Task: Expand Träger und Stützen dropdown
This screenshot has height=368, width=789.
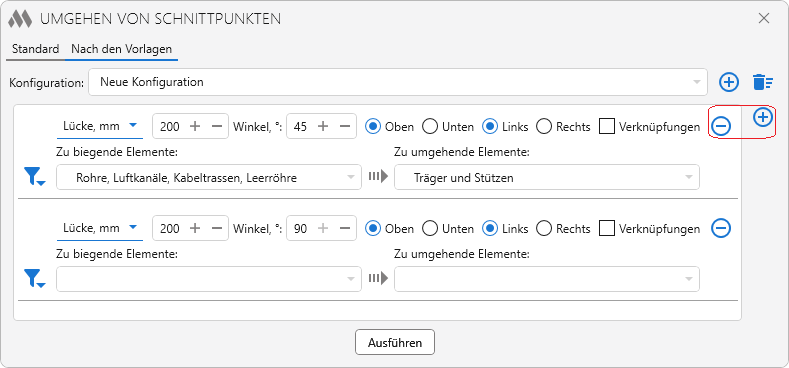Action: 546,177
